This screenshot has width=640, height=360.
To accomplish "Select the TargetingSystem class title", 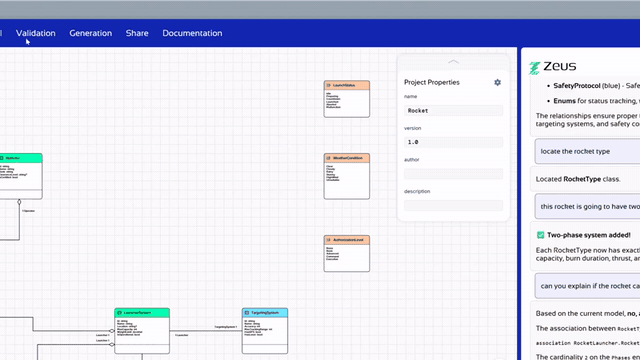I will point(265,313).
